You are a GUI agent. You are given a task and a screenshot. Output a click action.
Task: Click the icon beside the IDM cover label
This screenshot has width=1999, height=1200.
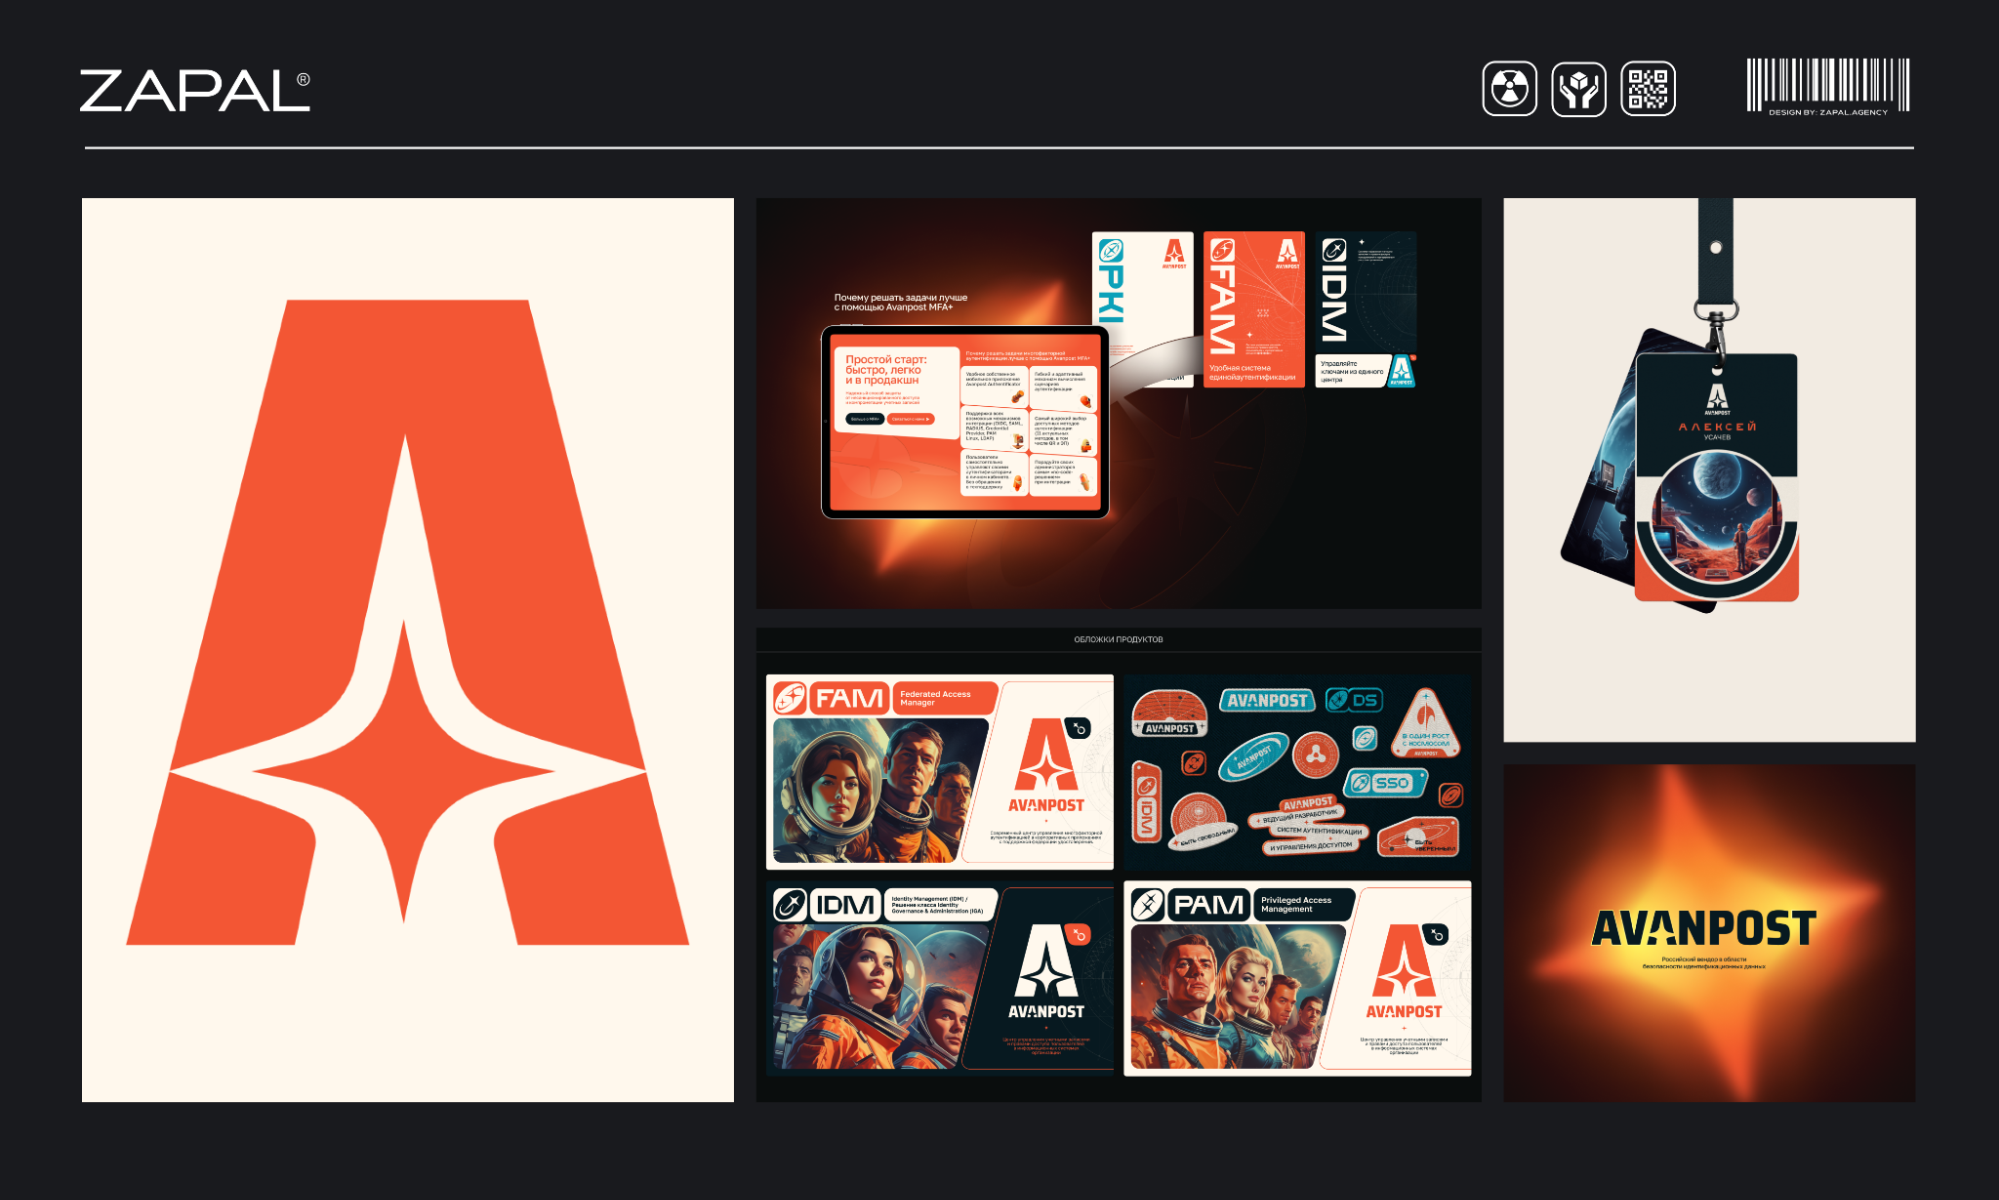click(x=790, y=905)
